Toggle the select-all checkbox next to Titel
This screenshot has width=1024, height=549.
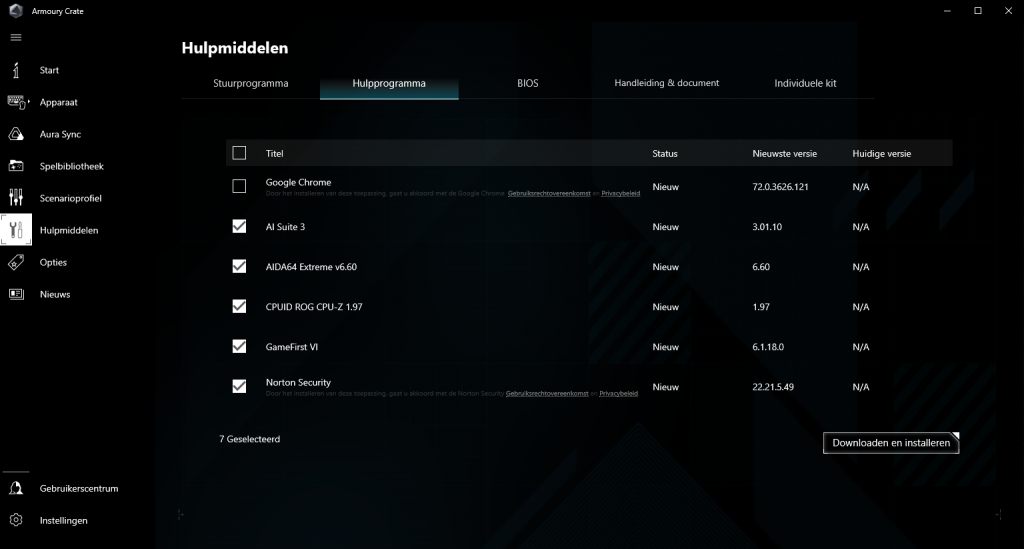(239, 153)
